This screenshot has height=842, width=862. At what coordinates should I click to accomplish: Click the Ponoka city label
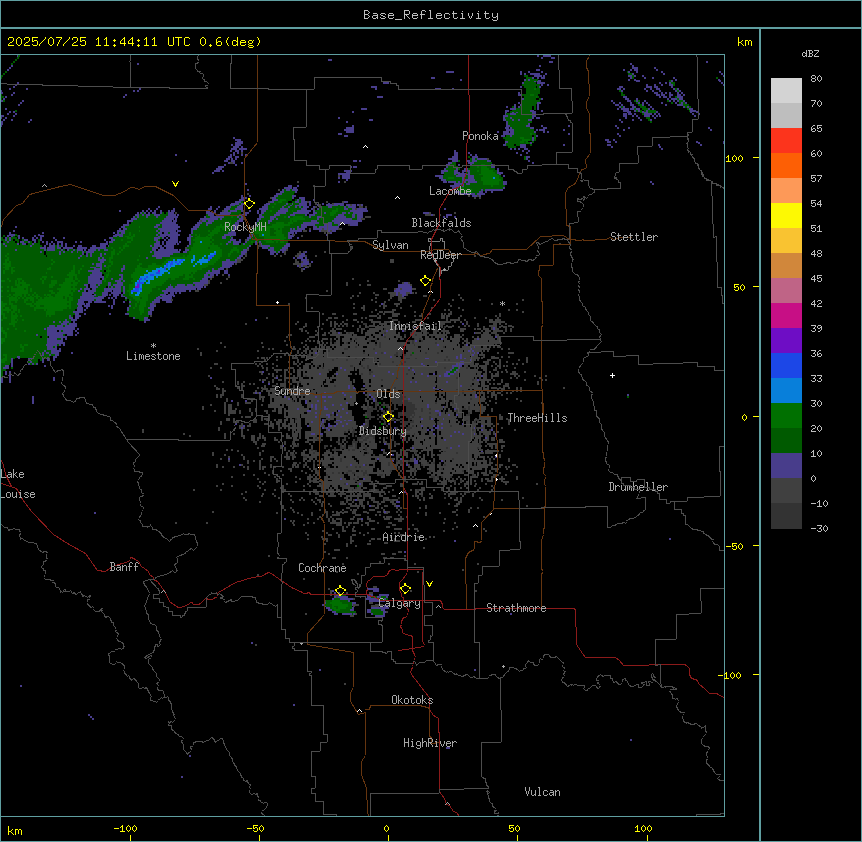point(480,136)
